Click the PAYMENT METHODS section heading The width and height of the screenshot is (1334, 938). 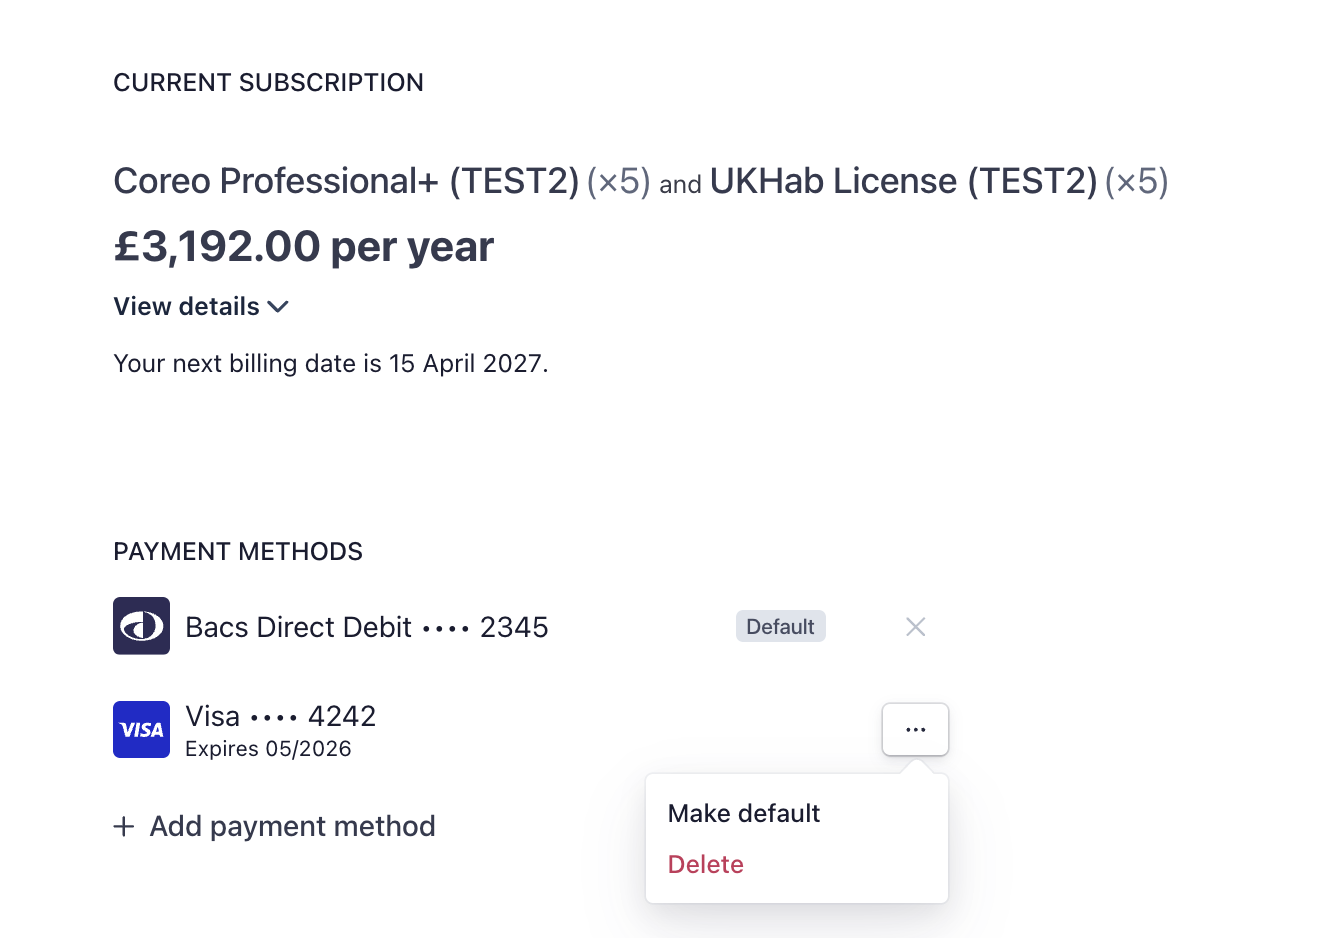click(238, 552)
